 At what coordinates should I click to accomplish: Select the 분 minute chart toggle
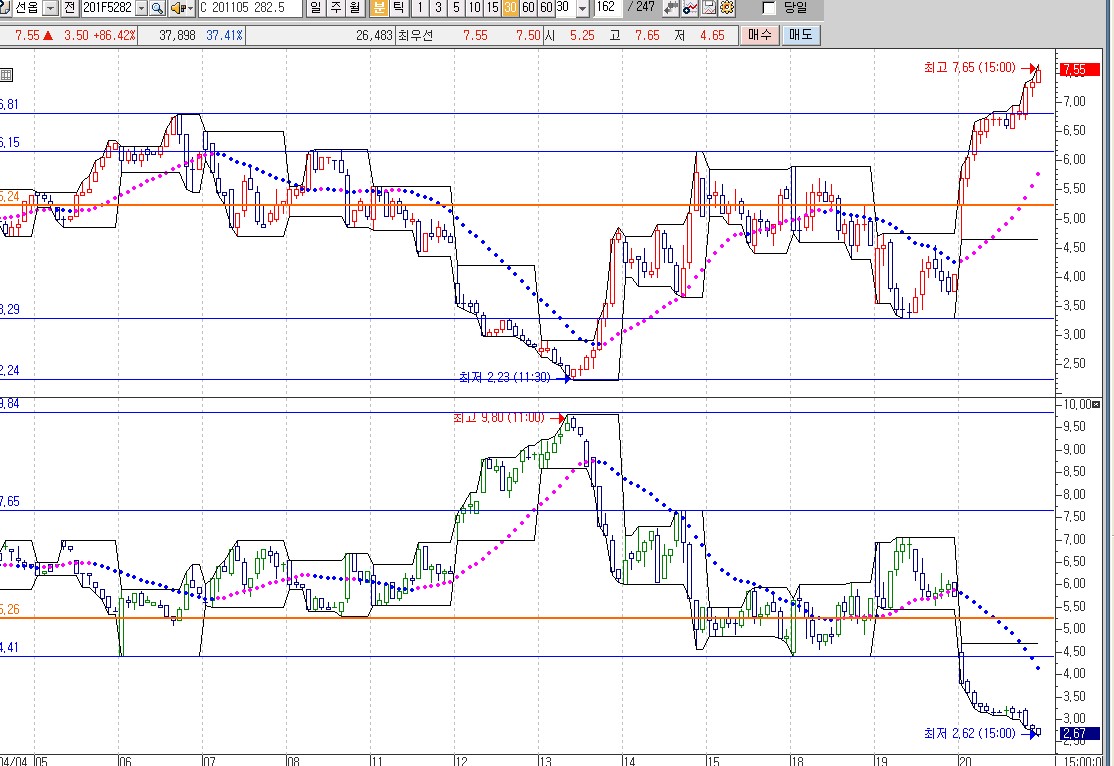379,8
